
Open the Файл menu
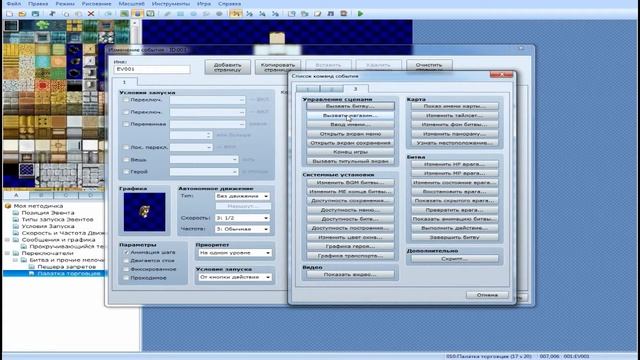(x=14, y=4)
